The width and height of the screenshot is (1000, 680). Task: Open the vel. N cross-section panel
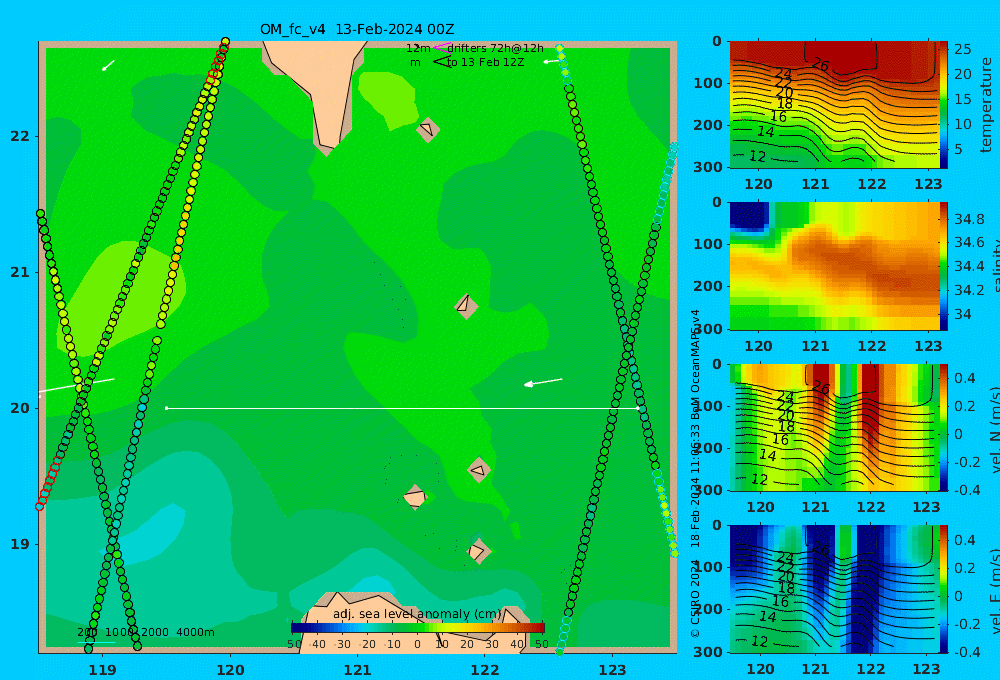tap(834, 427)
